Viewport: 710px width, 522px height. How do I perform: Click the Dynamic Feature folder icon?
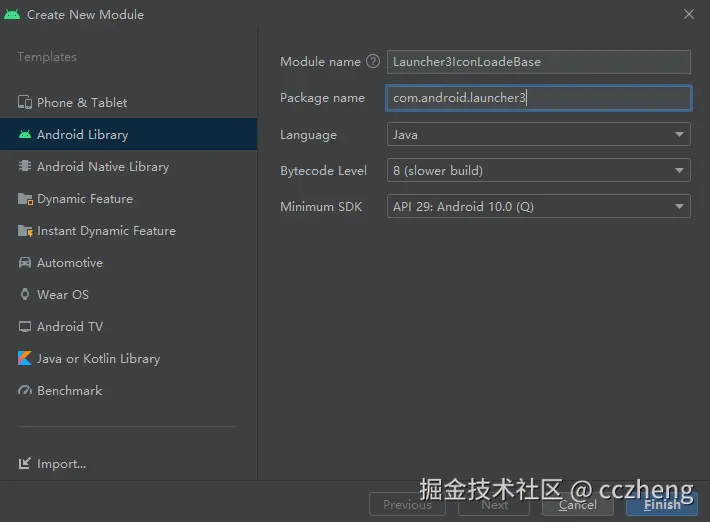click(x=25, y=199)
